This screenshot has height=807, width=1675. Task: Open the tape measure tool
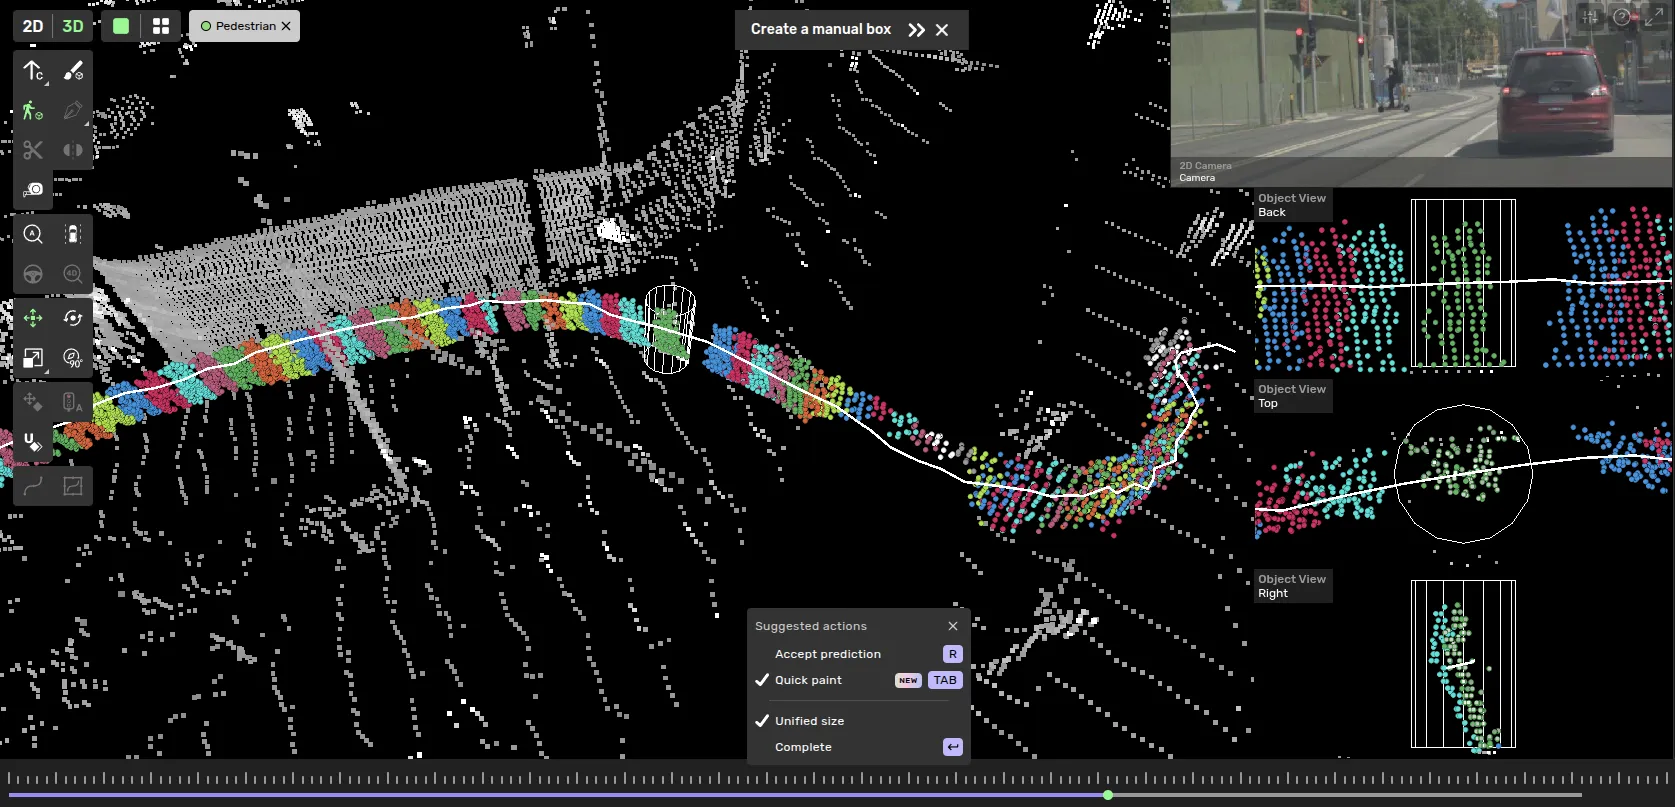coord(33,189)
